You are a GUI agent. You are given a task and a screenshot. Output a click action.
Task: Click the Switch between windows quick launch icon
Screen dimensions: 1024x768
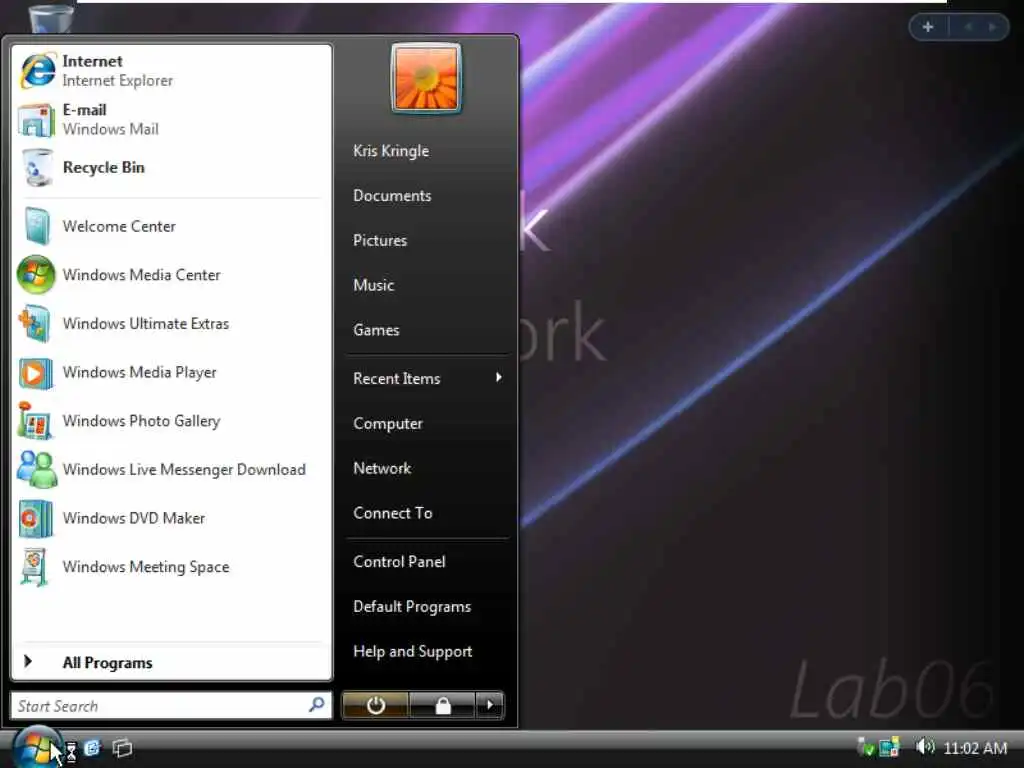coord(122,748)
